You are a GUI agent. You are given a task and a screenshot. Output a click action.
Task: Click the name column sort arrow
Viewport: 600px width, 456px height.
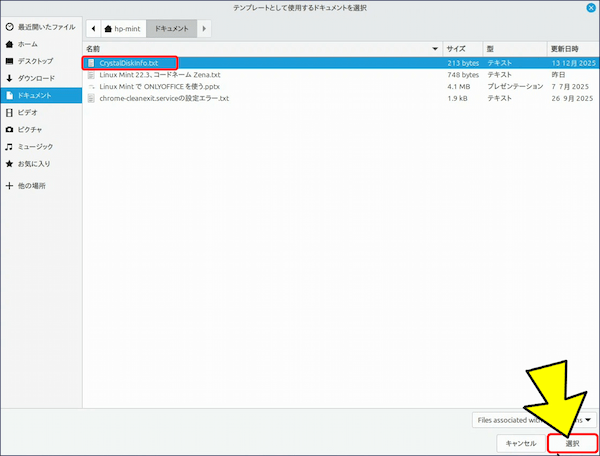(x=434, y=48)
